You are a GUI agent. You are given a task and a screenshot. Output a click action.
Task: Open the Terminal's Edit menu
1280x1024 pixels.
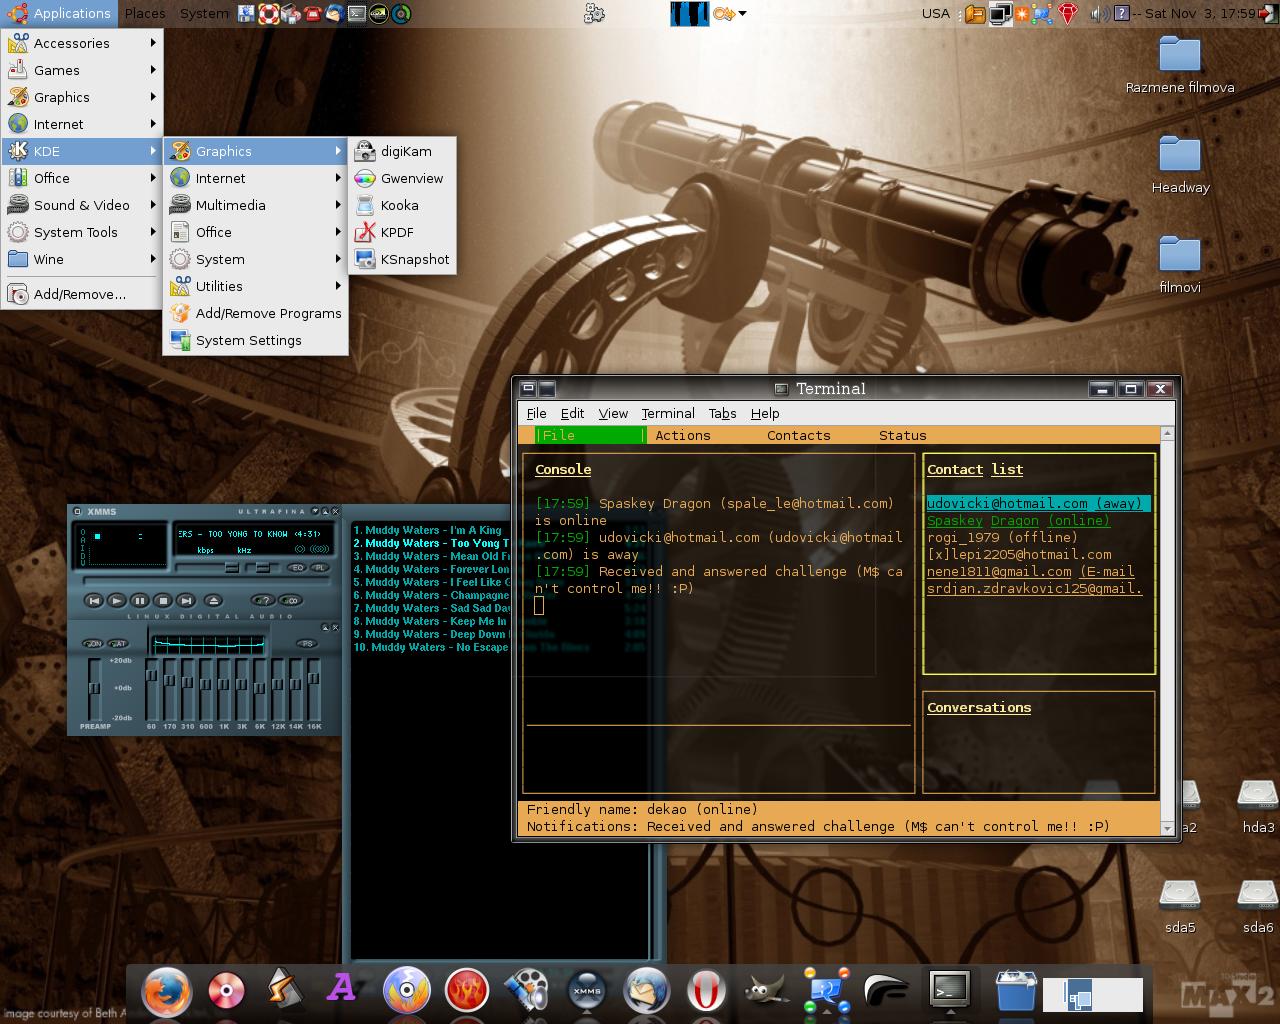[572, 413]
